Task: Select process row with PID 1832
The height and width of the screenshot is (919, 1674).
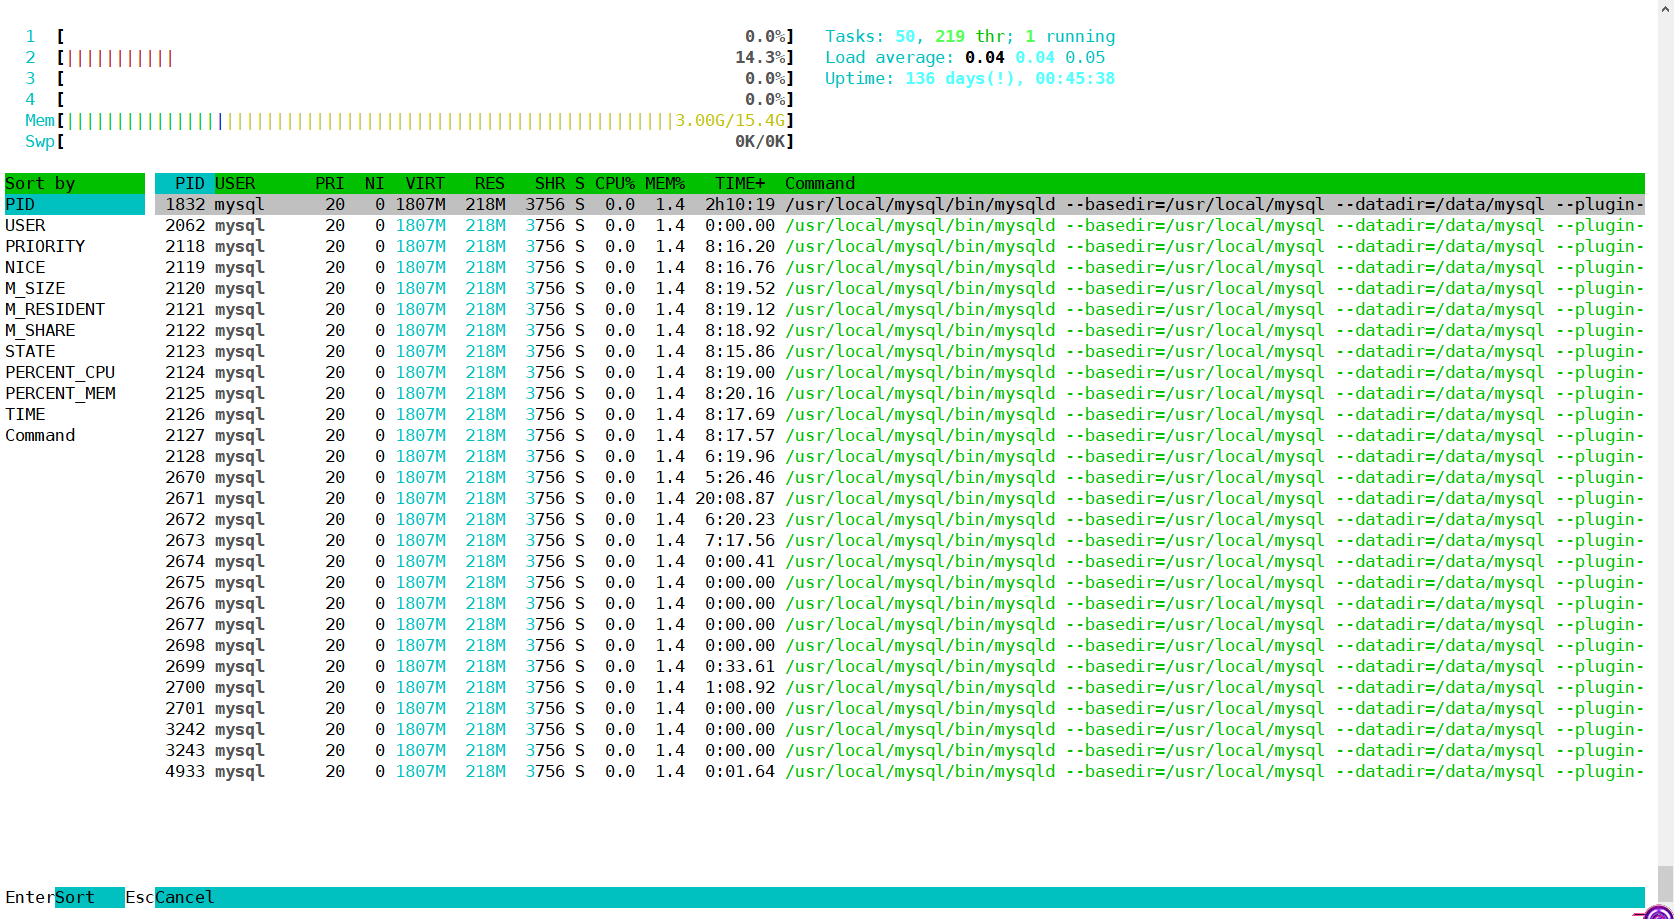Action: point(900,204)
